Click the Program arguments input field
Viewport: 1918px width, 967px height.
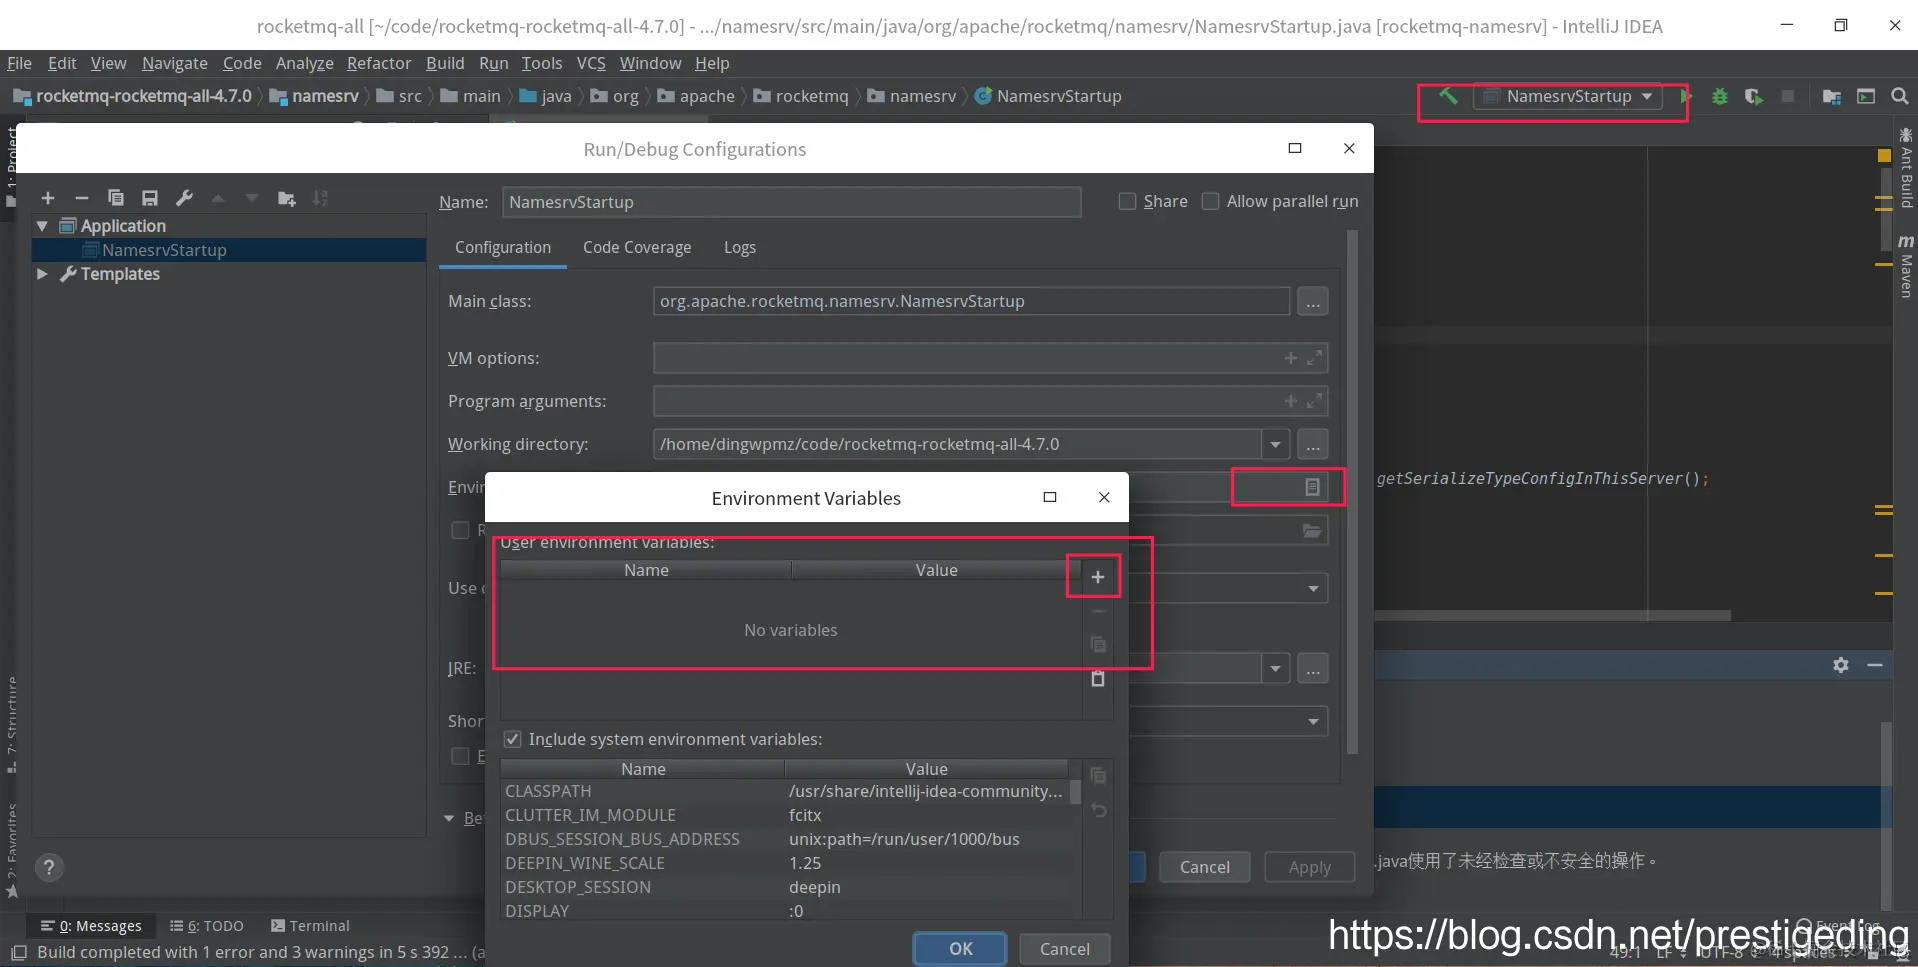[x=990, y=401]
